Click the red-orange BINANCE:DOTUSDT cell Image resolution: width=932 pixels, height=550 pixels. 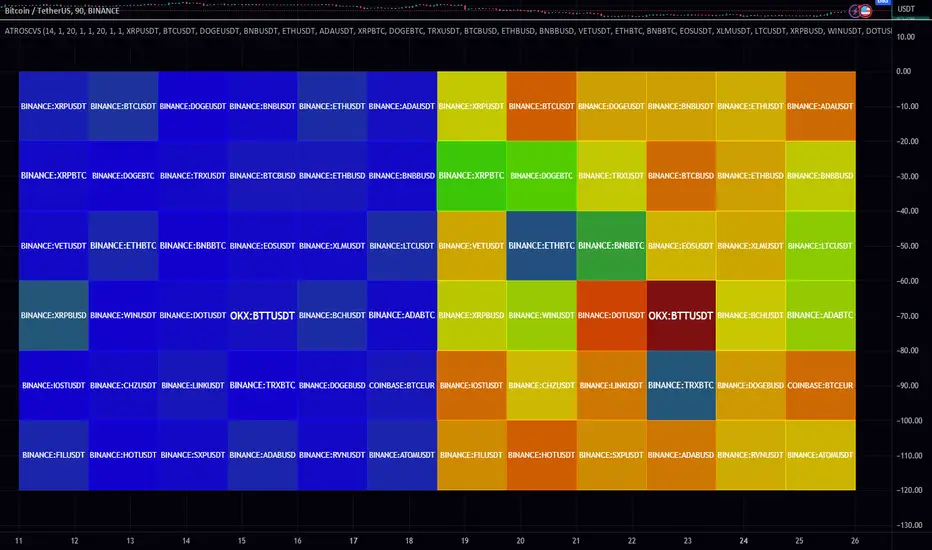pyautogui.click(x=611, y=316)
